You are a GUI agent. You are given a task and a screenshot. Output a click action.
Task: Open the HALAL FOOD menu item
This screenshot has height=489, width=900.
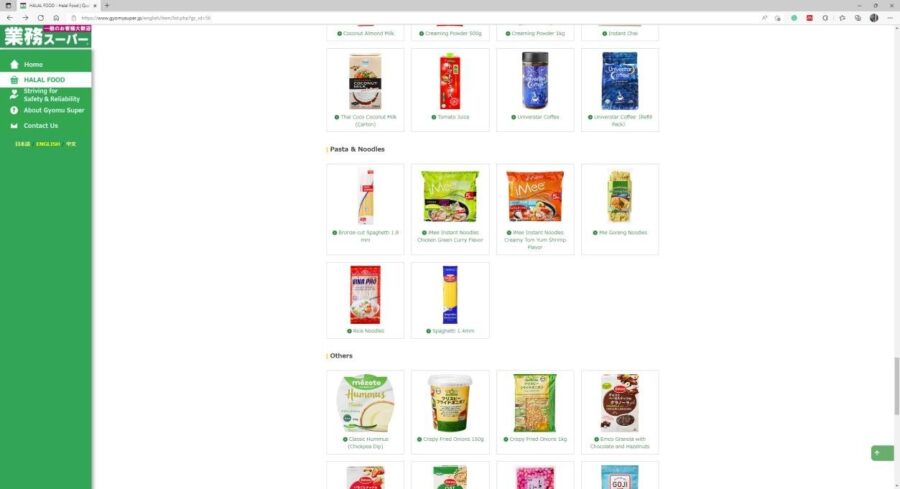[45, 80]
